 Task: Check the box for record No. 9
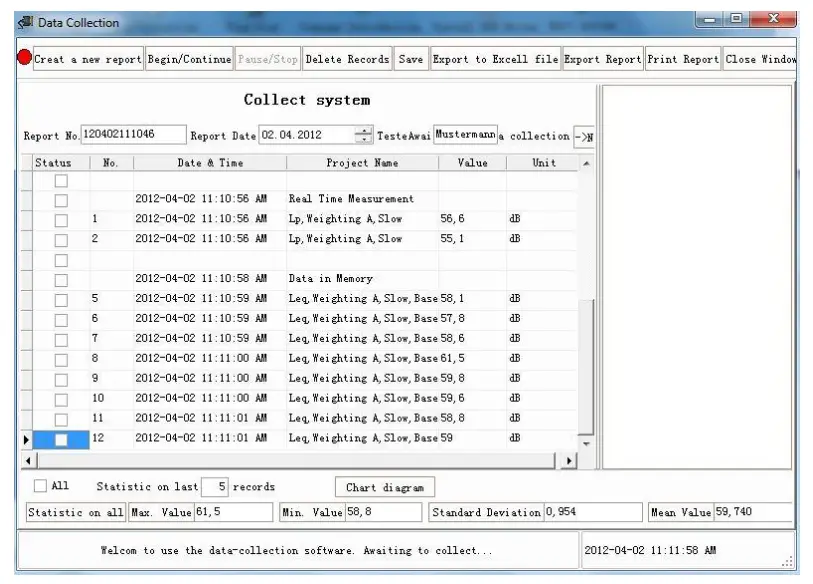tap(61, 380)
